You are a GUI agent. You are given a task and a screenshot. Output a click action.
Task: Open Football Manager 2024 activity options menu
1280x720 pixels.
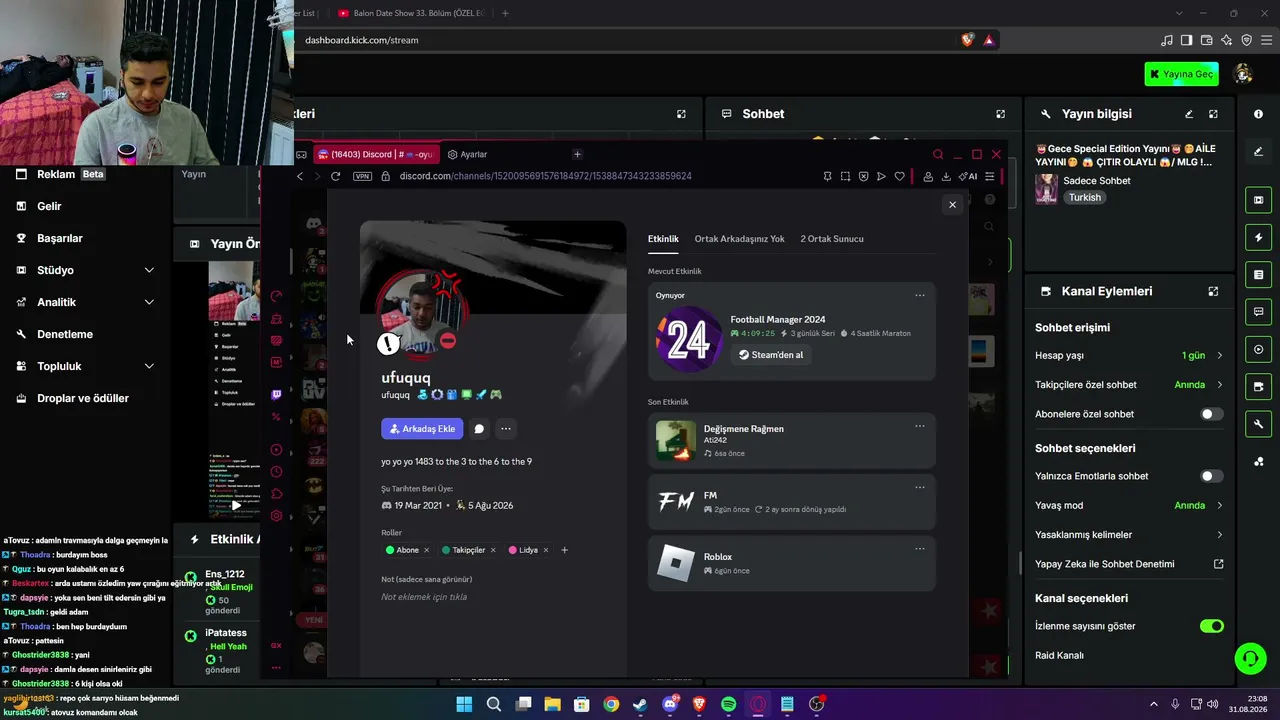(920, 295)
